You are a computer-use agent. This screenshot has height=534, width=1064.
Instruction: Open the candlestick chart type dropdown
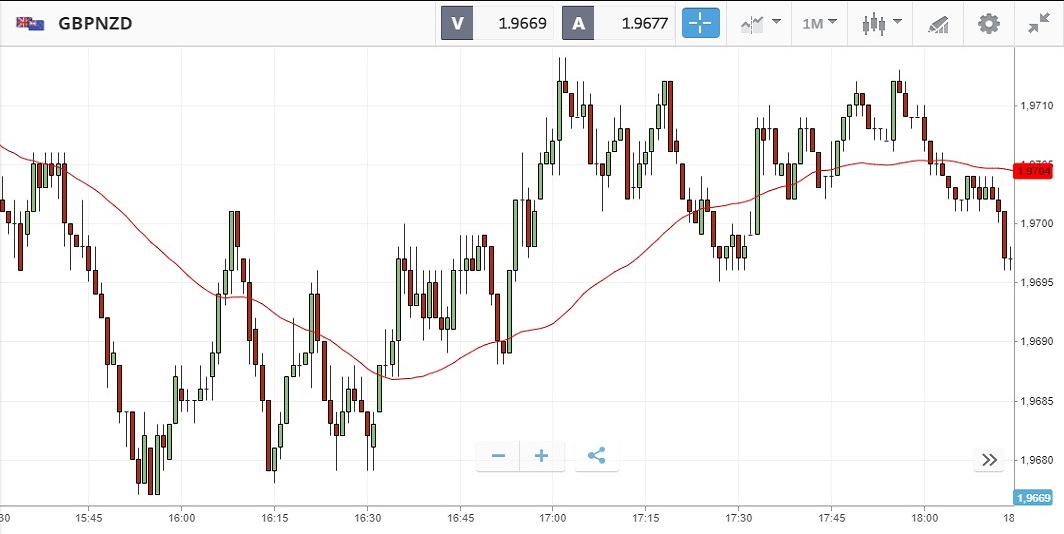tap(882, 23)
